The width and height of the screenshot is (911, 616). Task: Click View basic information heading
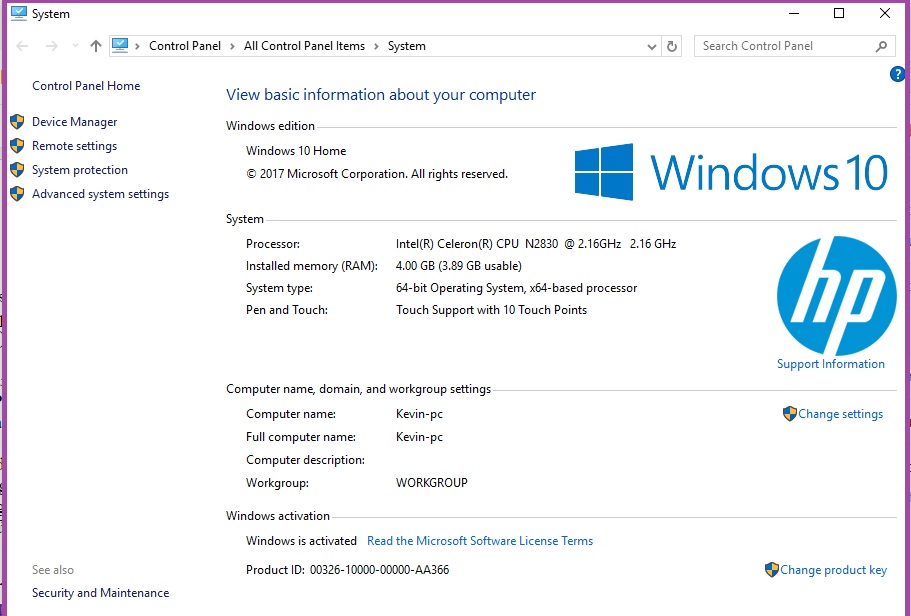pos(381,95)
